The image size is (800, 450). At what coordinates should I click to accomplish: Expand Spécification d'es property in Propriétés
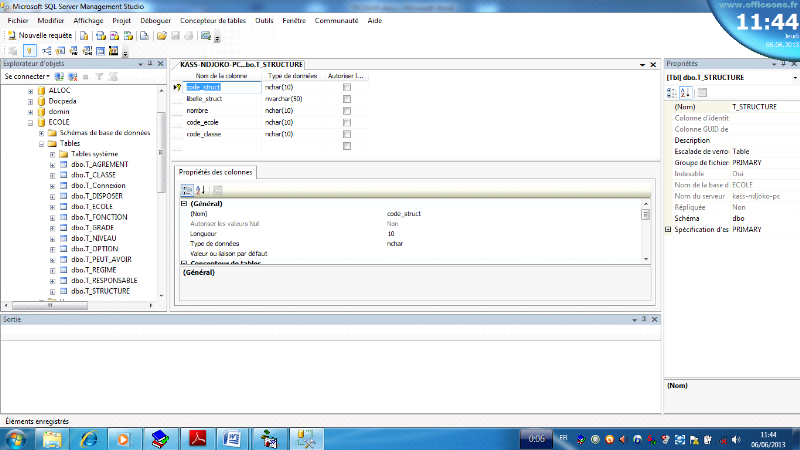point(668,230)
